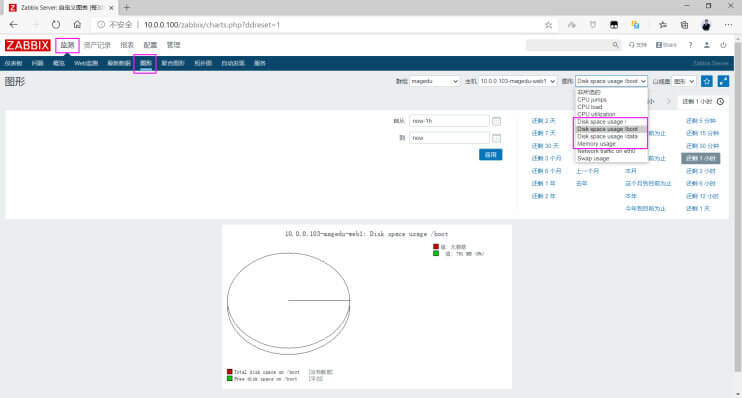Open the 监测 top menu
Viewport: 742px width, 398px height.
67,45
